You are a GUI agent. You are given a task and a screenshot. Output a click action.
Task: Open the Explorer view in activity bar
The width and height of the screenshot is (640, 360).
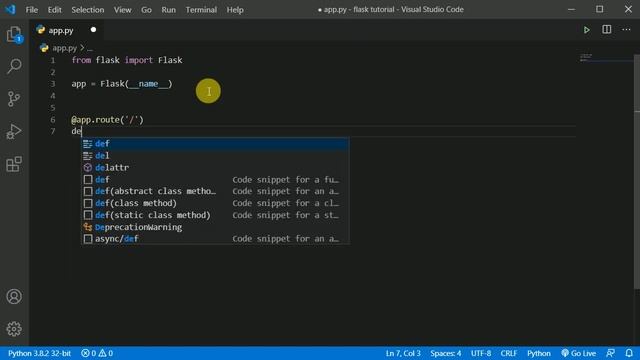pyautogui.click(x=14, y=35)
